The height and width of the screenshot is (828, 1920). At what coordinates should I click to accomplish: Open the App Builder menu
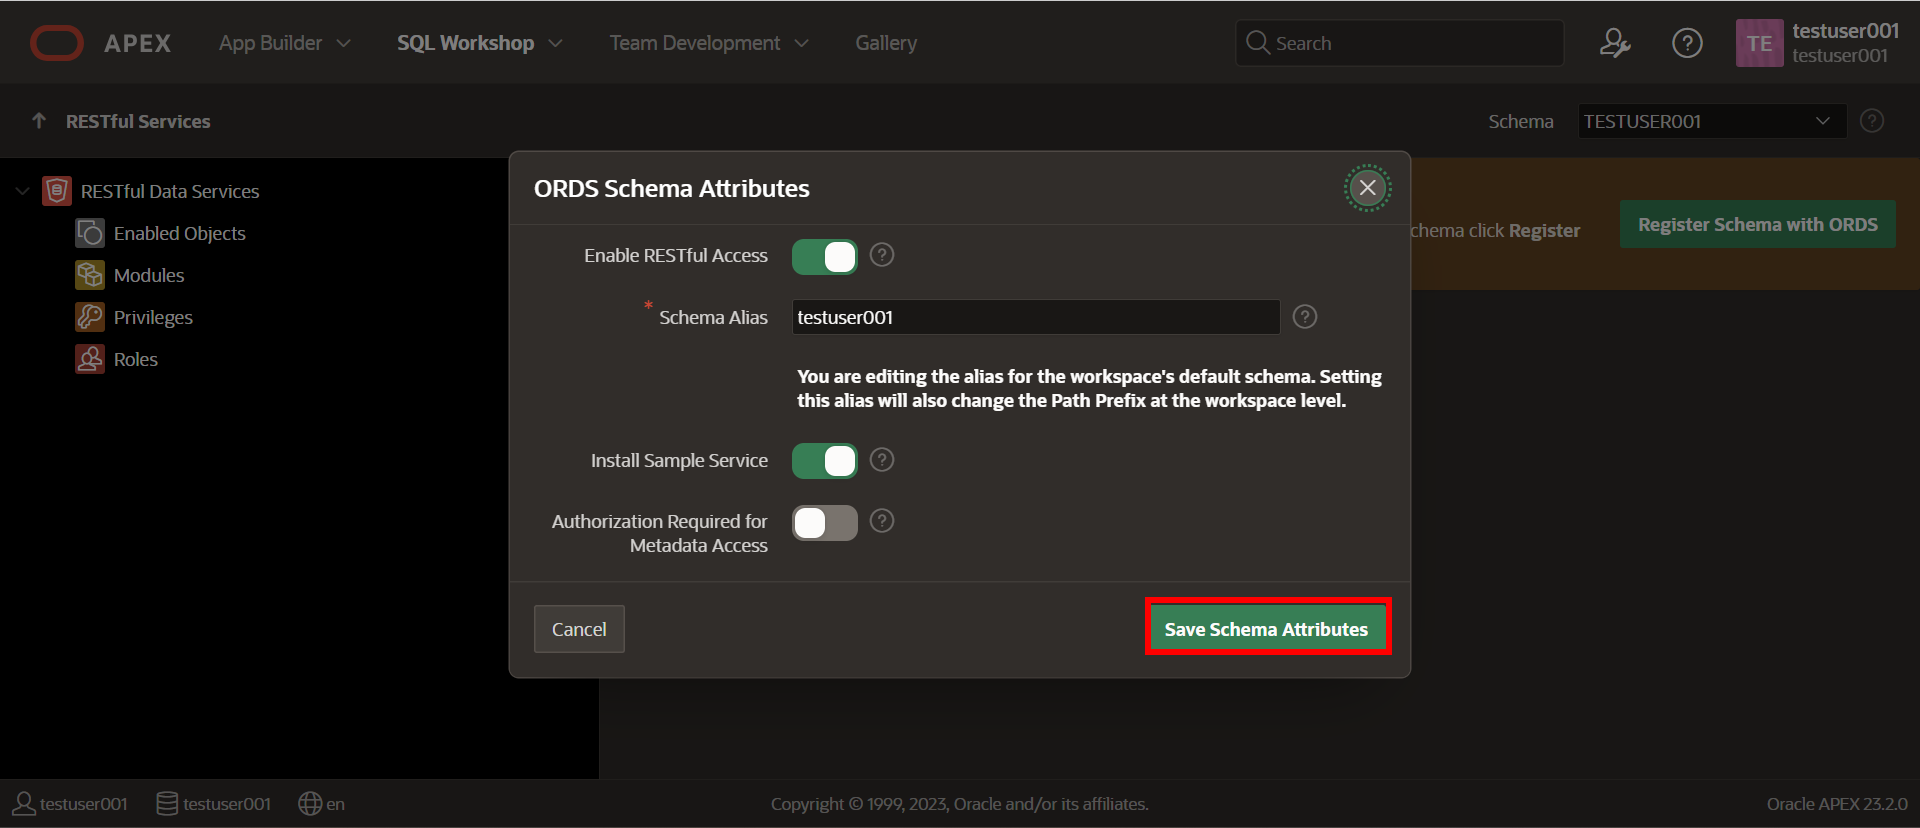tap(271, 43)
